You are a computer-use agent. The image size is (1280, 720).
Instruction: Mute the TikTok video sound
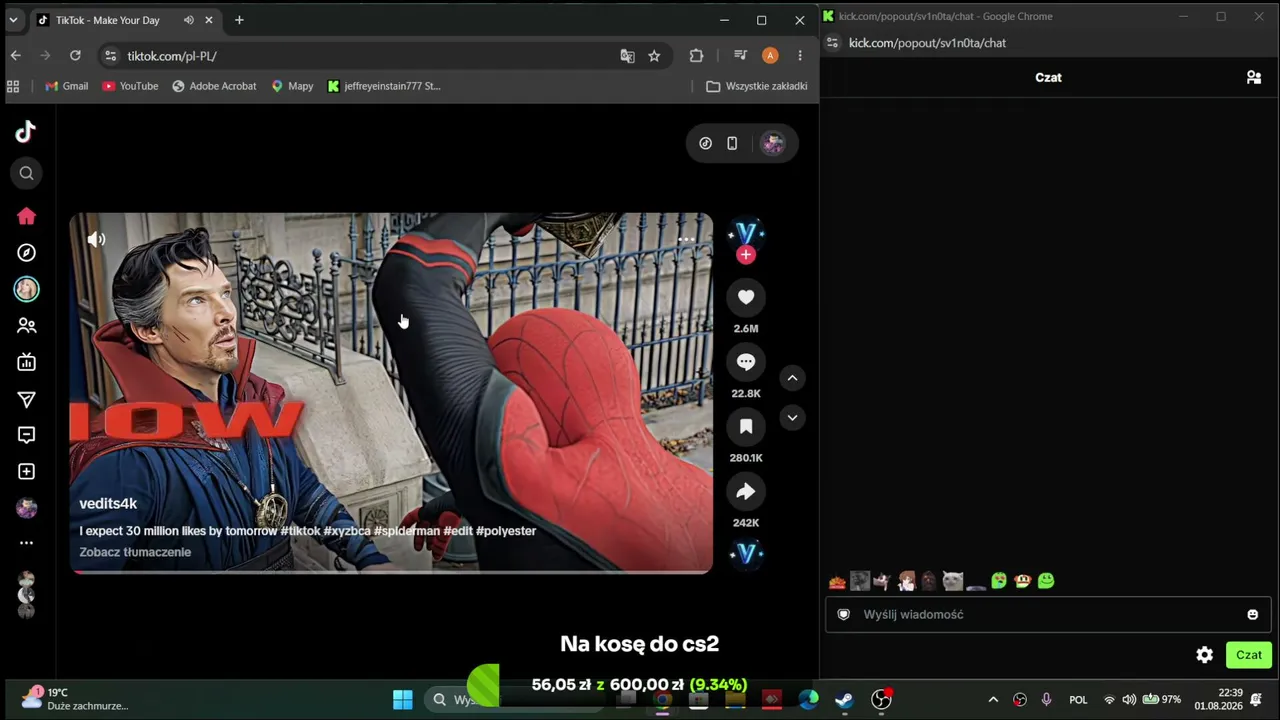[x=96, y=239]
